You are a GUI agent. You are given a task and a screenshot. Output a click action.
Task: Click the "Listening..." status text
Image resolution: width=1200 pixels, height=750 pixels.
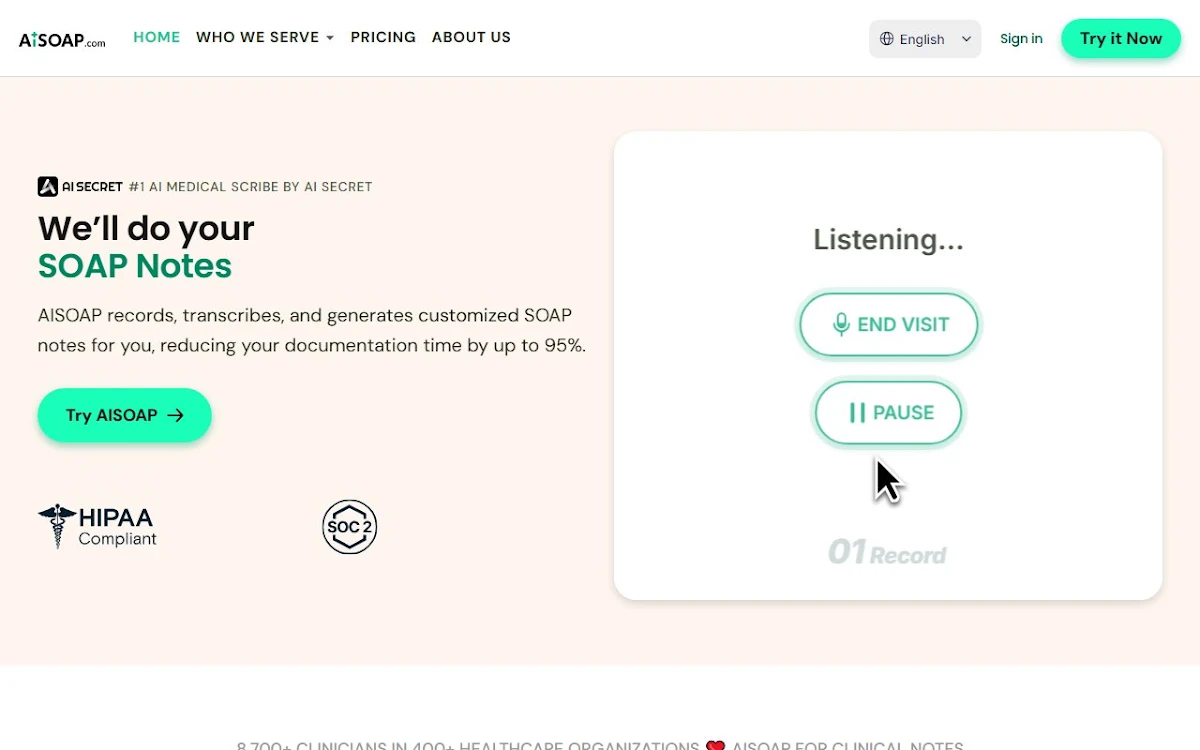889,240
